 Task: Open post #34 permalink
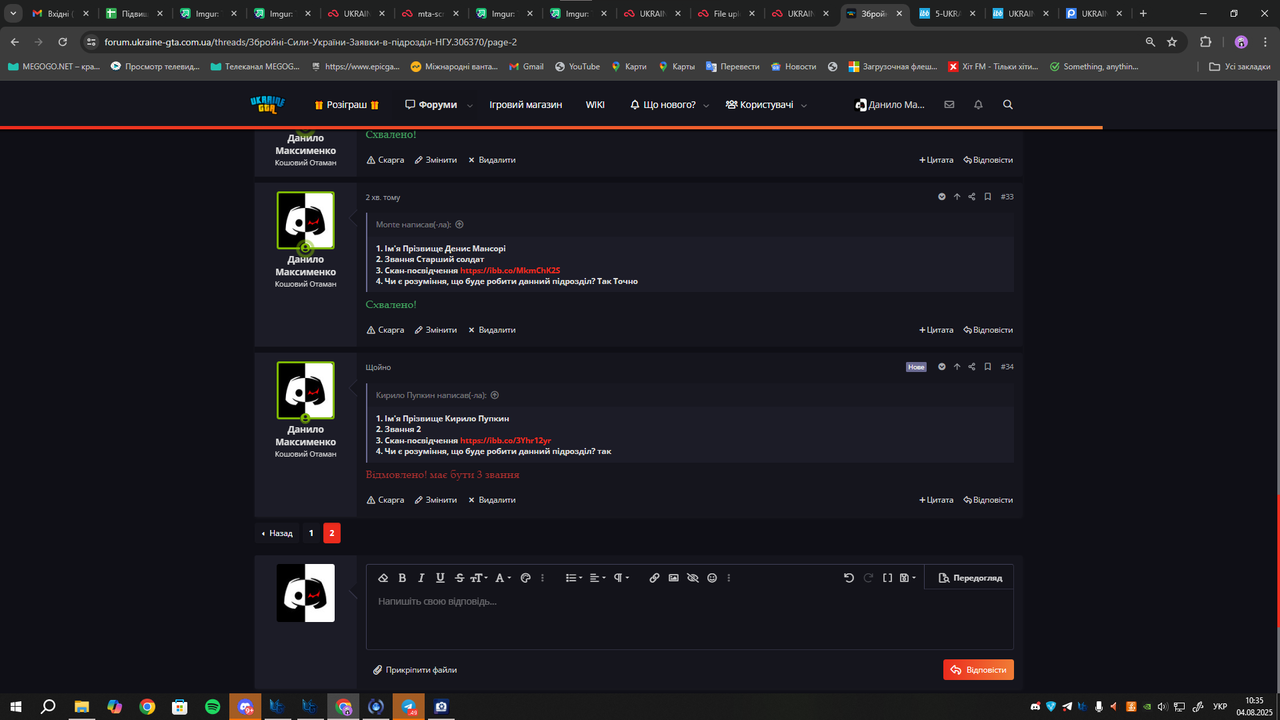tap(1007, 367)
